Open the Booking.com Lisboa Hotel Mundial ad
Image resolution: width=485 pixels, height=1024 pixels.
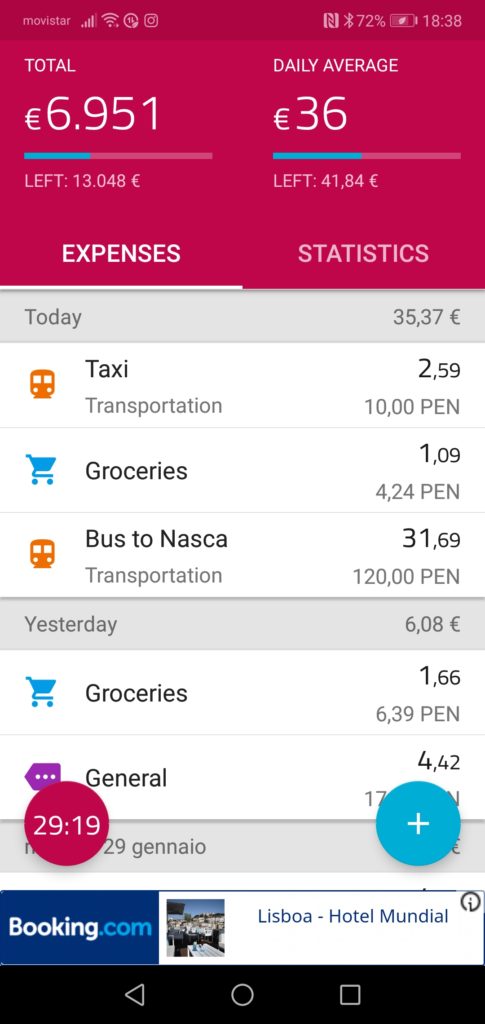[x=242, y=927]
